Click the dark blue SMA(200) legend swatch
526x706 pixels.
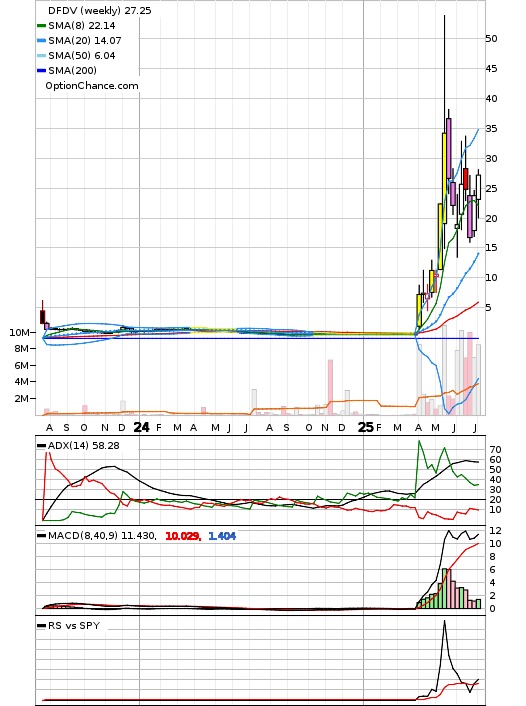pyautogui.click(x=41, y=70)
